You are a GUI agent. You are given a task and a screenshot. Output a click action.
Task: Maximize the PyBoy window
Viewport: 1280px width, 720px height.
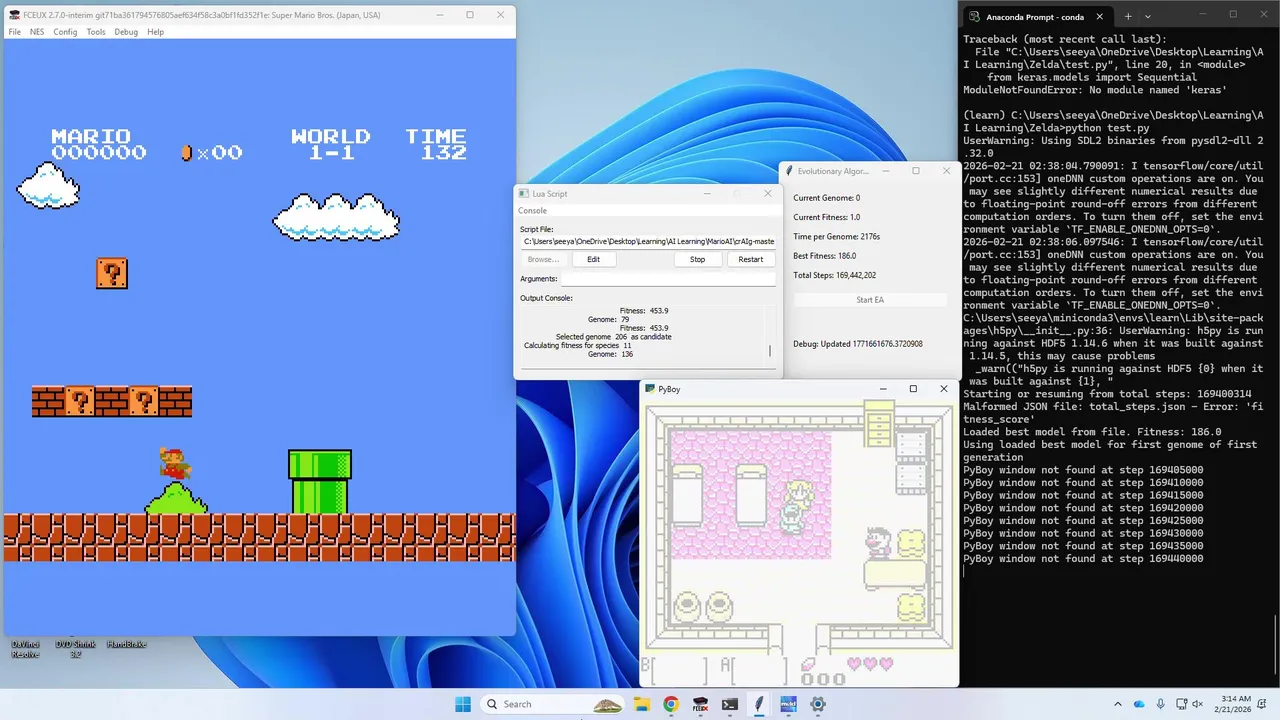[x=913, y=389]
